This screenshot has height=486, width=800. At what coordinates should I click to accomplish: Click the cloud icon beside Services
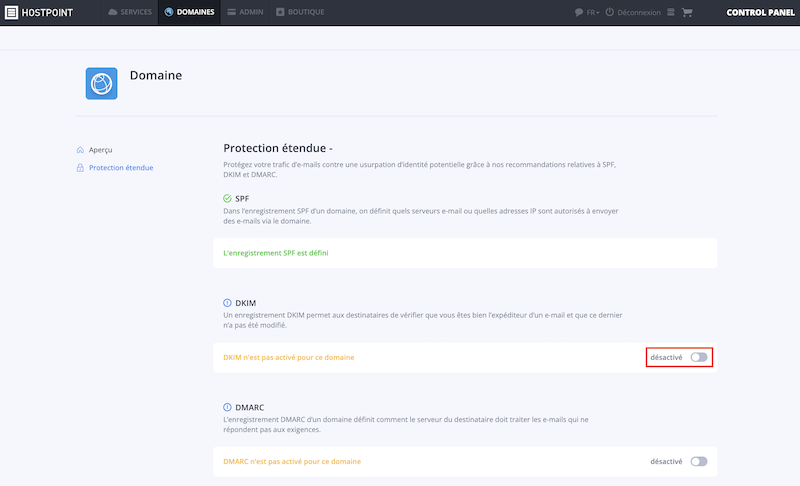tap(113, 12)
